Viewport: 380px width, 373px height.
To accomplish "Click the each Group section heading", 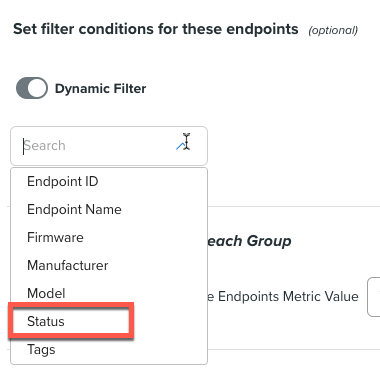I will coord(249,241).
